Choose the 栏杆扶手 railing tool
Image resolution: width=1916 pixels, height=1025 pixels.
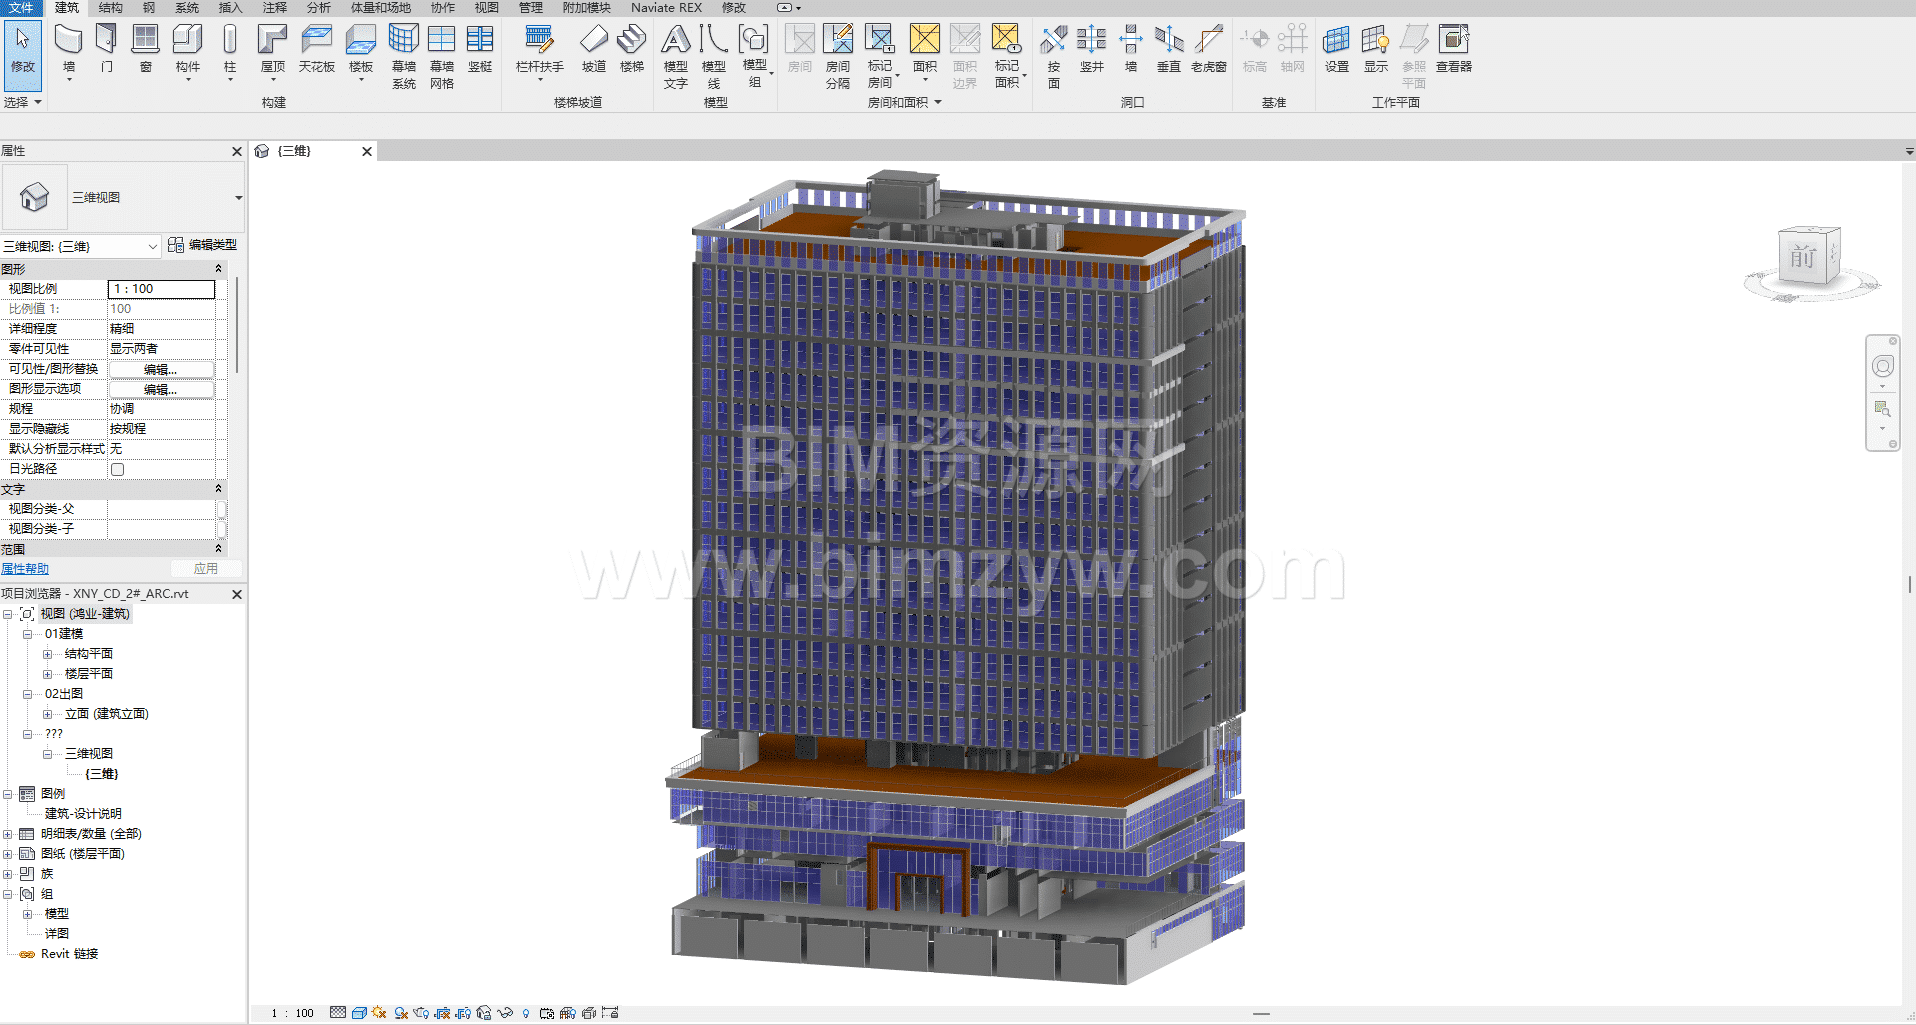(x=539, y=49)
